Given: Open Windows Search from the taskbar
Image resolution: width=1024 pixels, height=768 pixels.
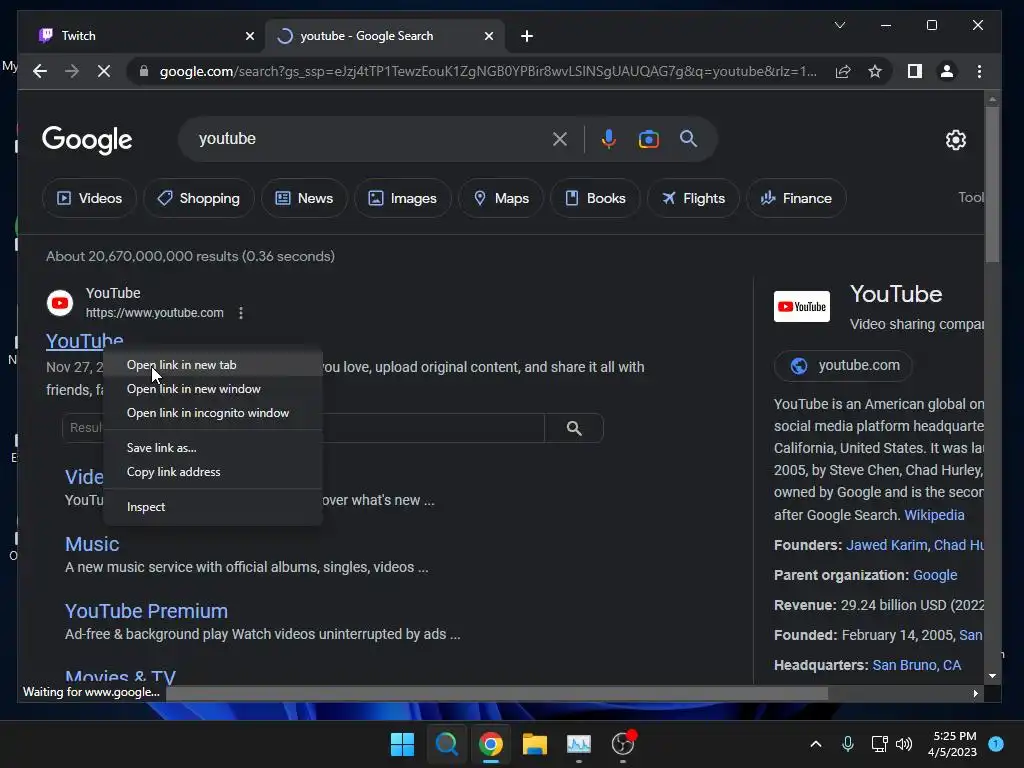Looking at the screenshot, I should pos(447,744).
